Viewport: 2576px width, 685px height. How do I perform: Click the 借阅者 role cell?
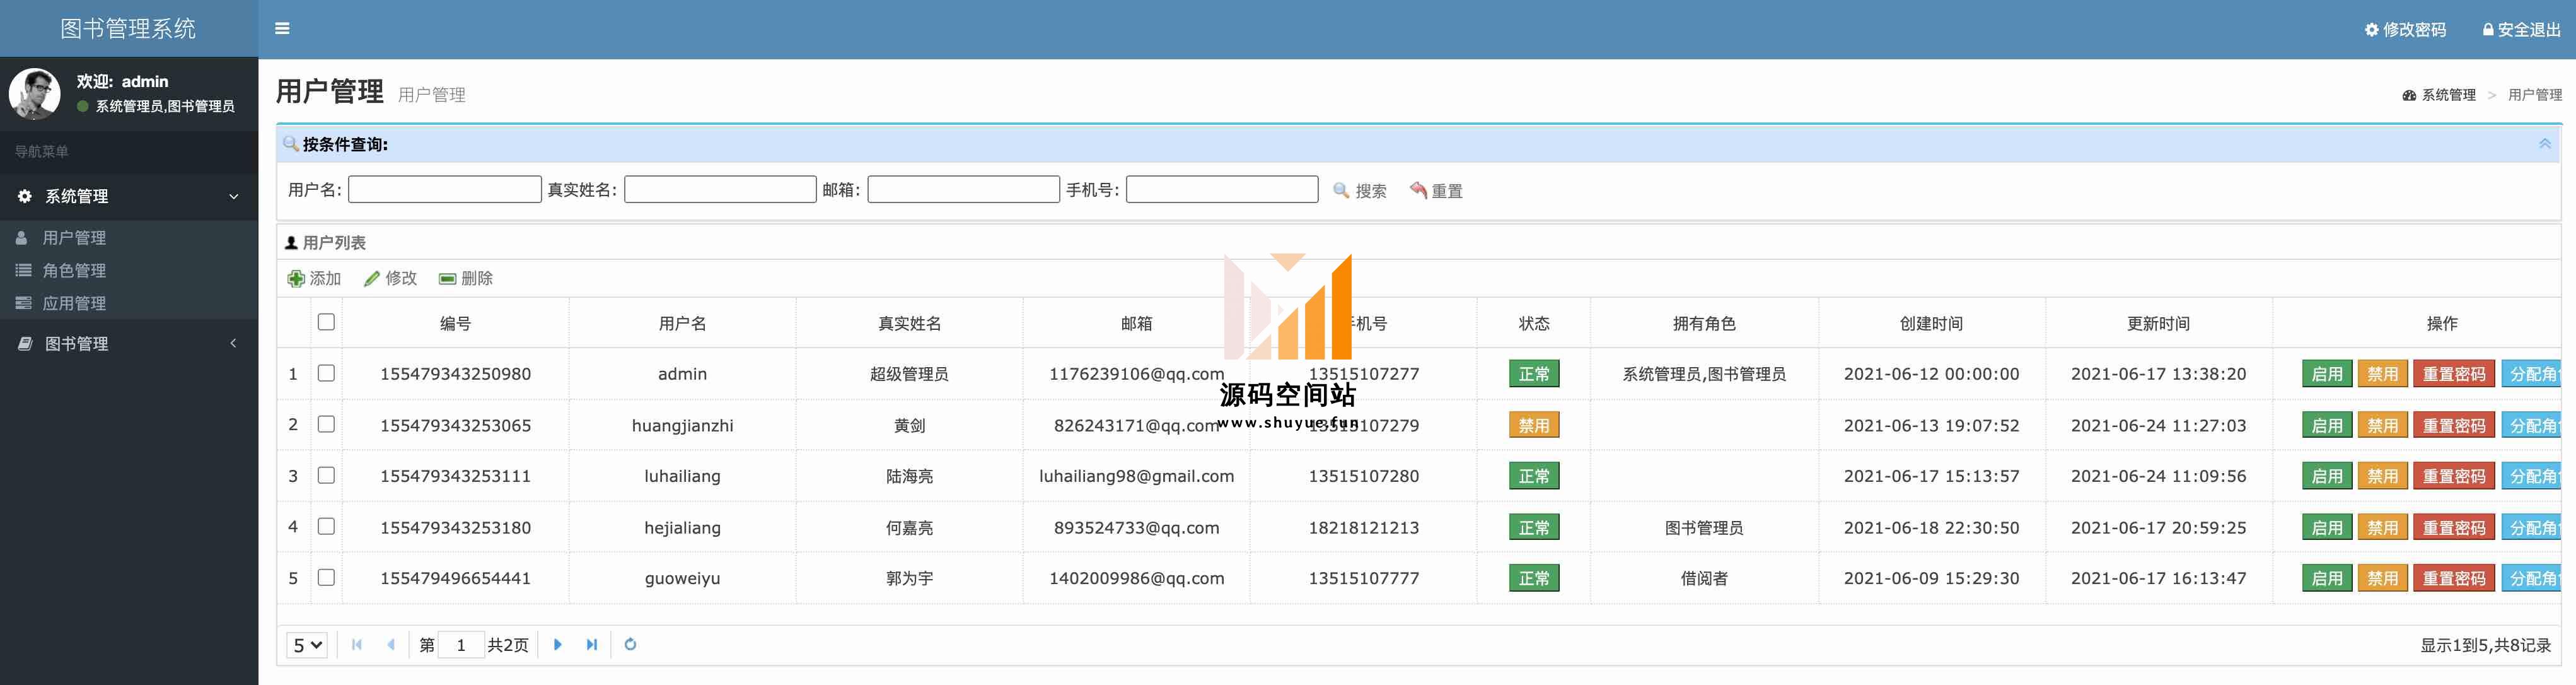click(1704, 578)
